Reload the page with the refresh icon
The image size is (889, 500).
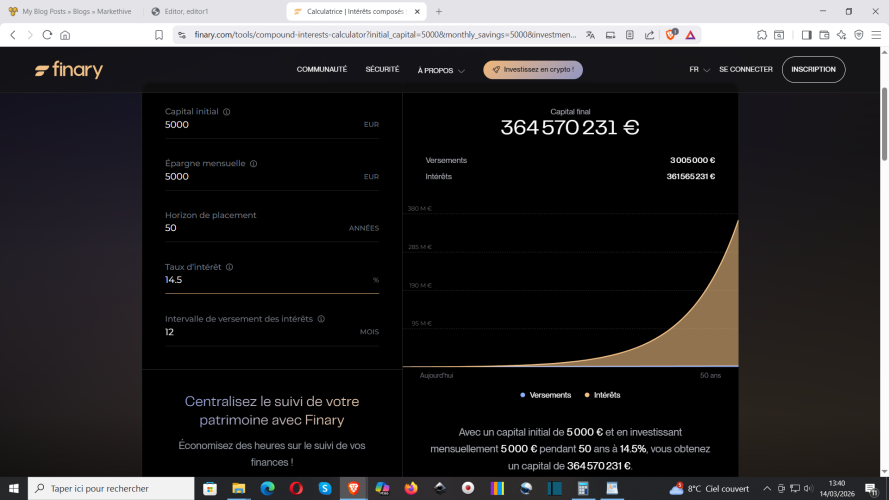[x=47, y=34]
